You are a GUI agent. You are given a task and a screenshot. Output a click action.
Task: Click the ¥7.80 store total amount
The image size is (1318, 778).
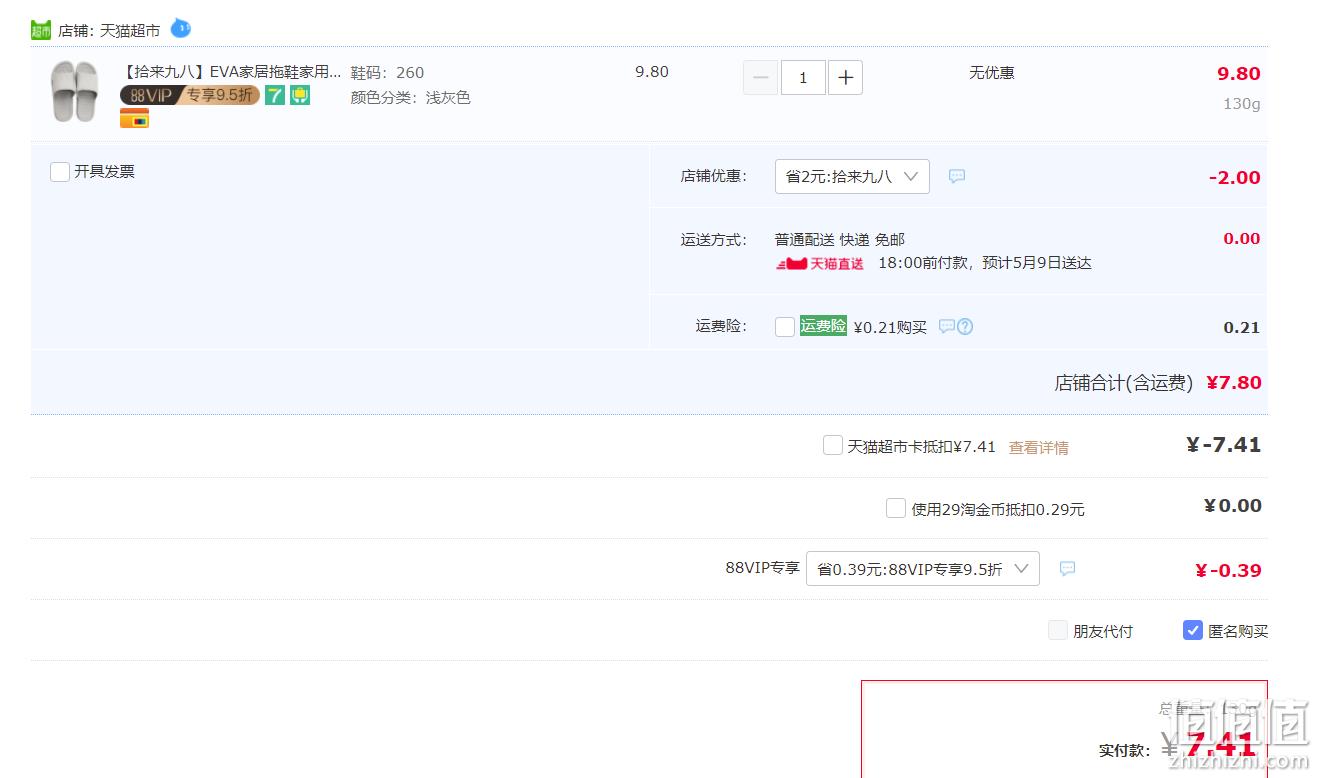tap(1234, 382)
